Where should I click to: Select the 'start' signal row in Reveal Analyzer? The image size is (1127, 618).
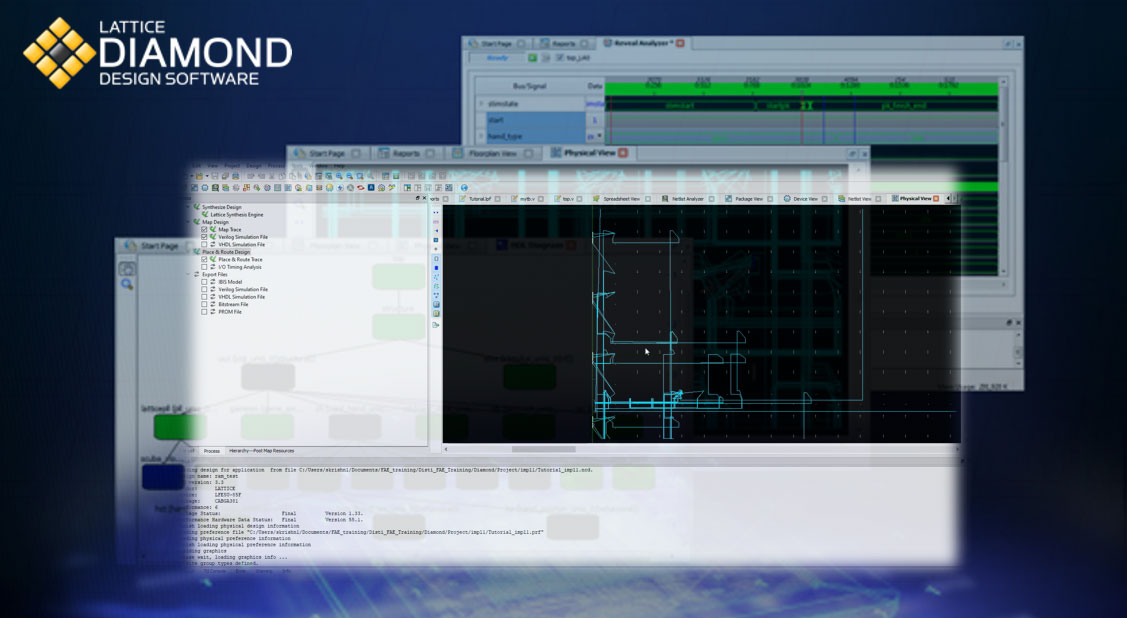(x=536, y=119)
